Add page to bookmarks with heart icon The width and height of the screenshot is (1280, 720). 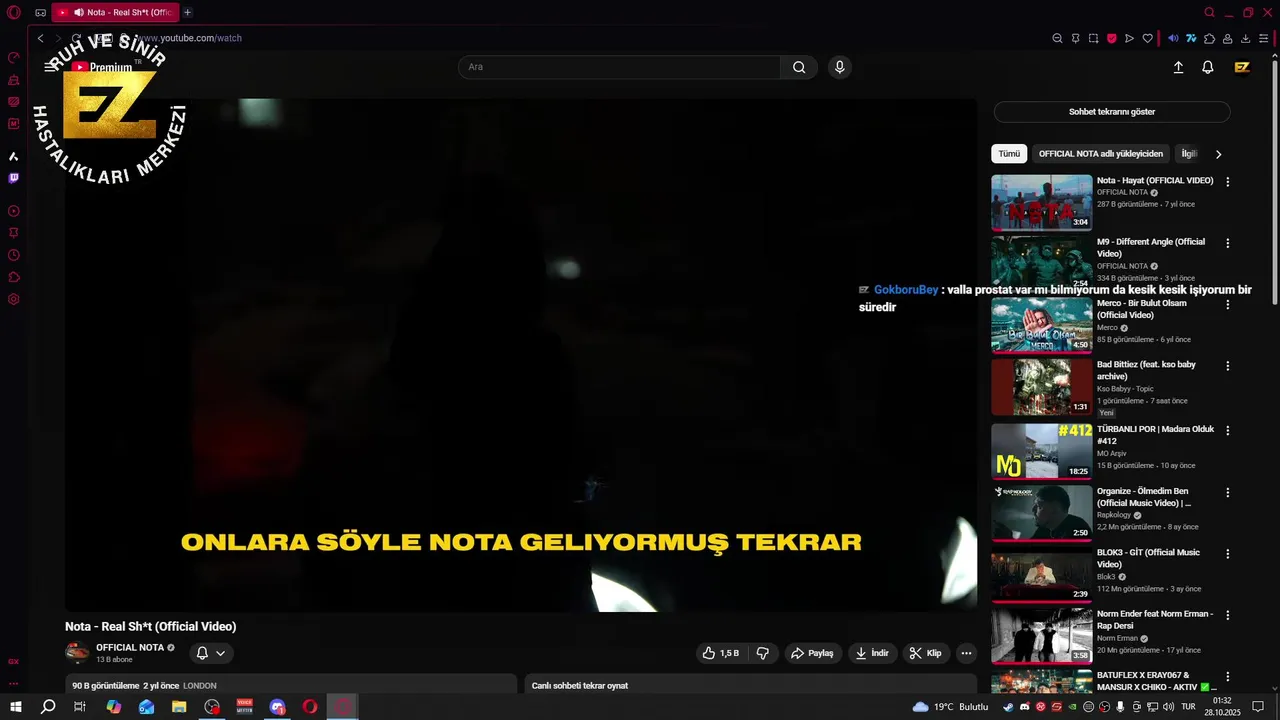click(1147, 38)
